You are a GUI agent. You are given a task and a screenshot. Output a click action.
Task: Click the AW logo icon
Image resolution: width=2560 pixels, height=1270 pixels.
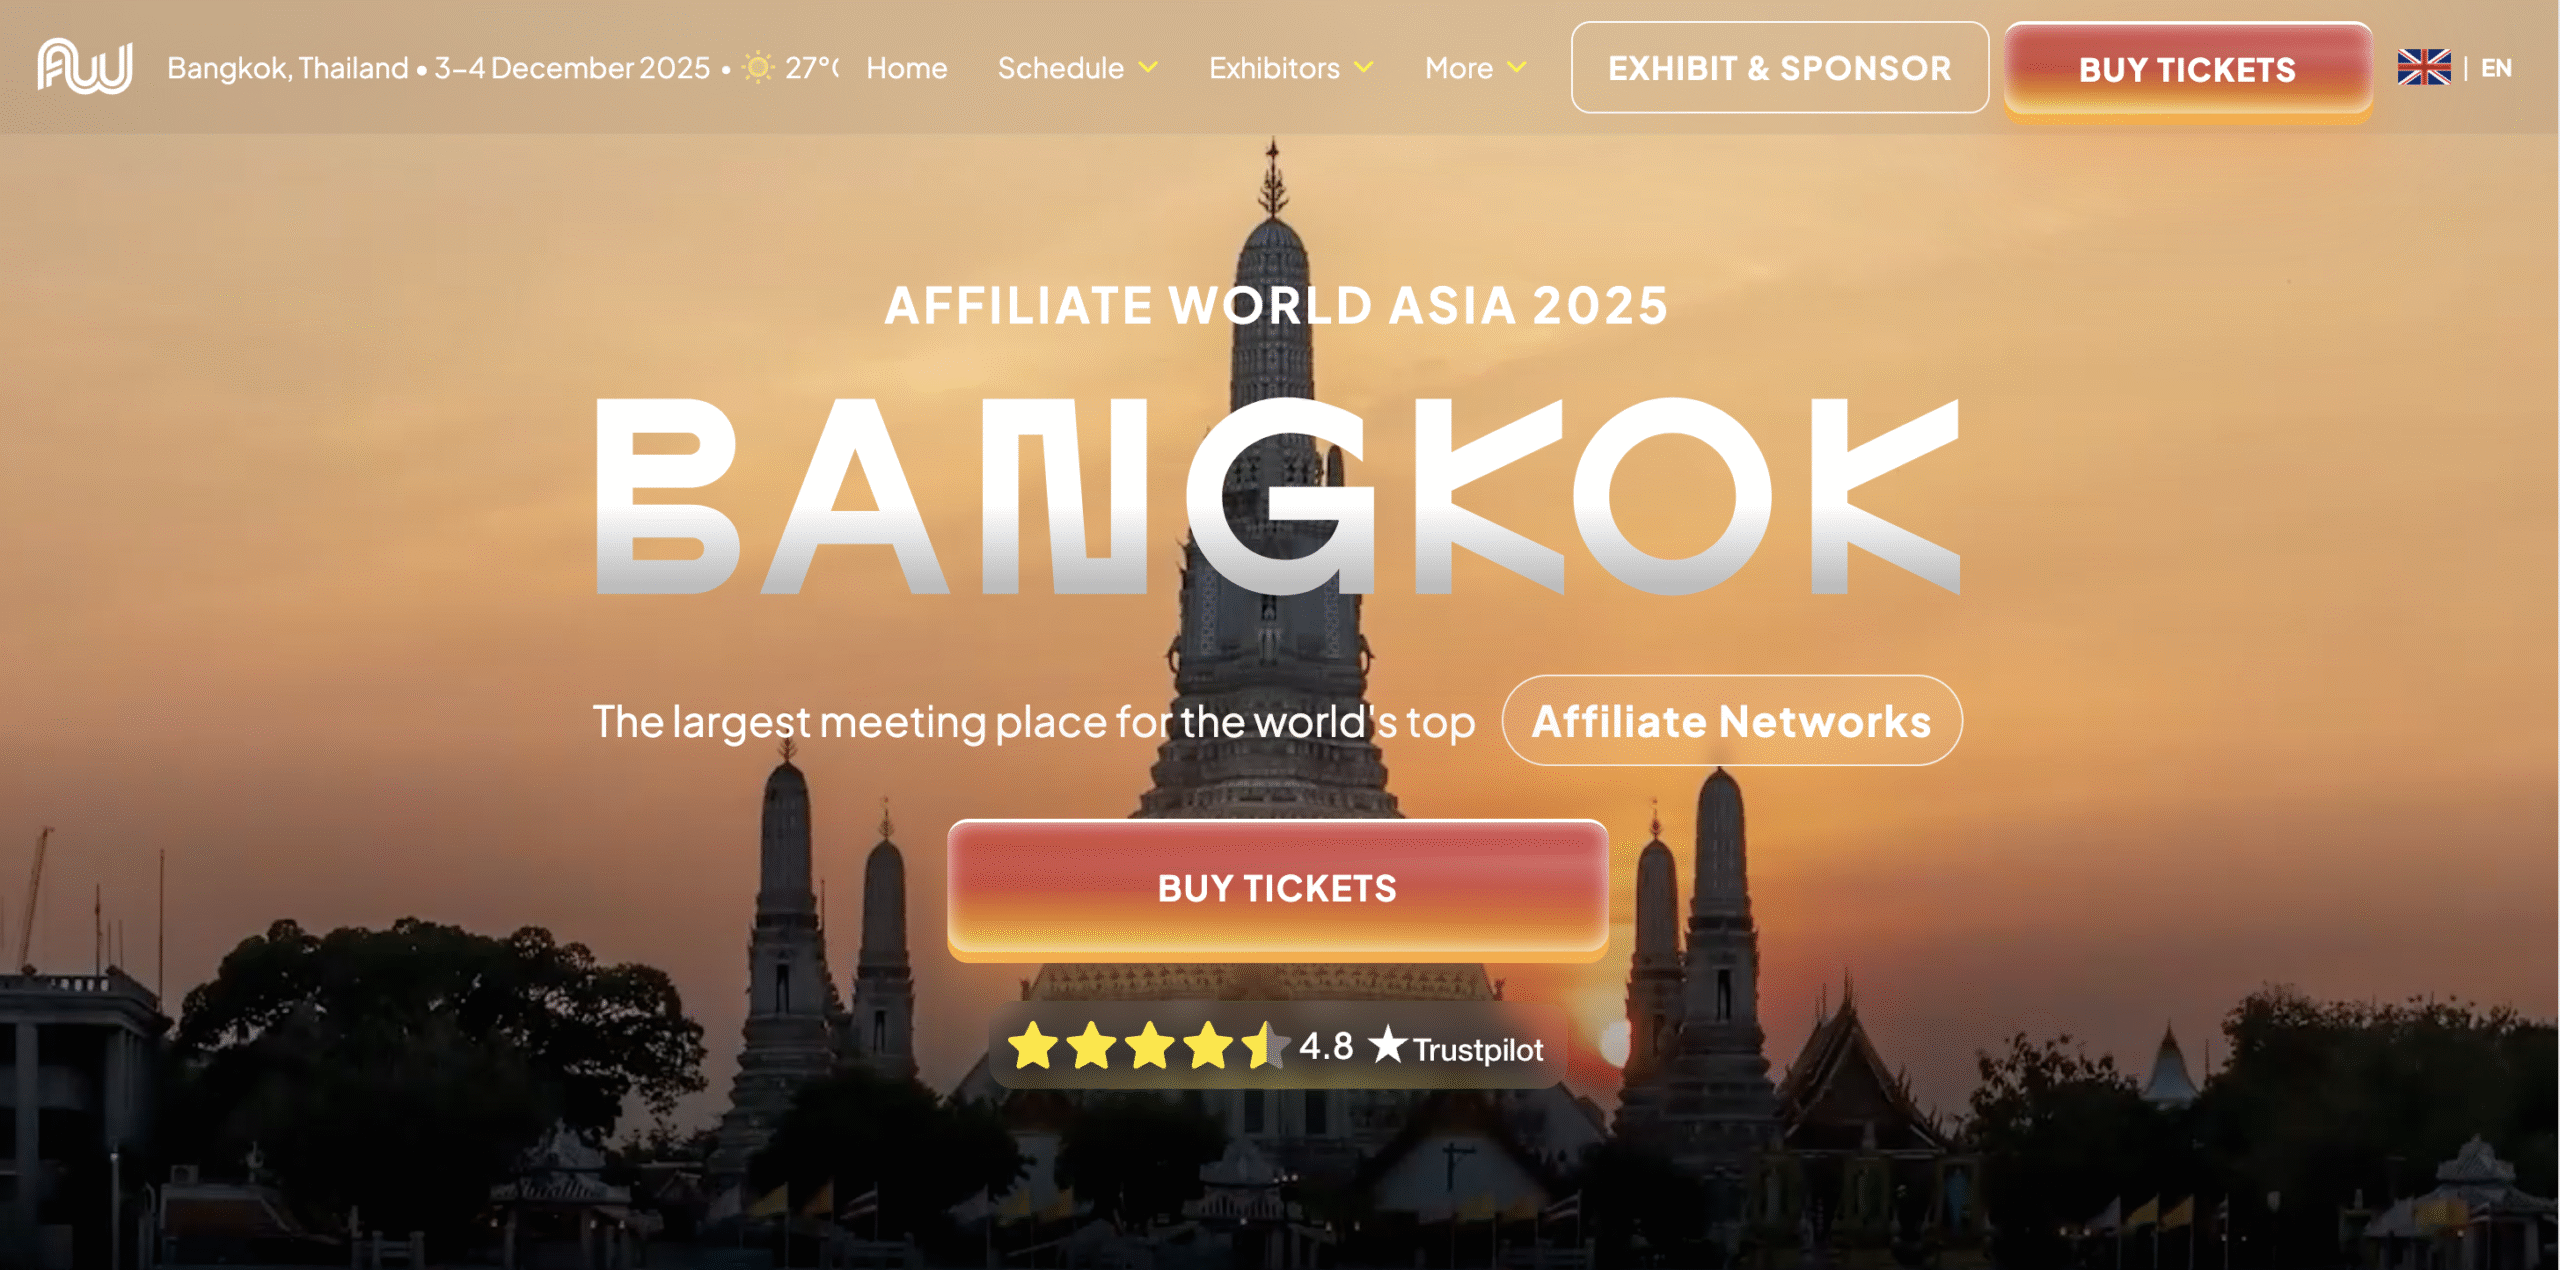pos(85,66)
